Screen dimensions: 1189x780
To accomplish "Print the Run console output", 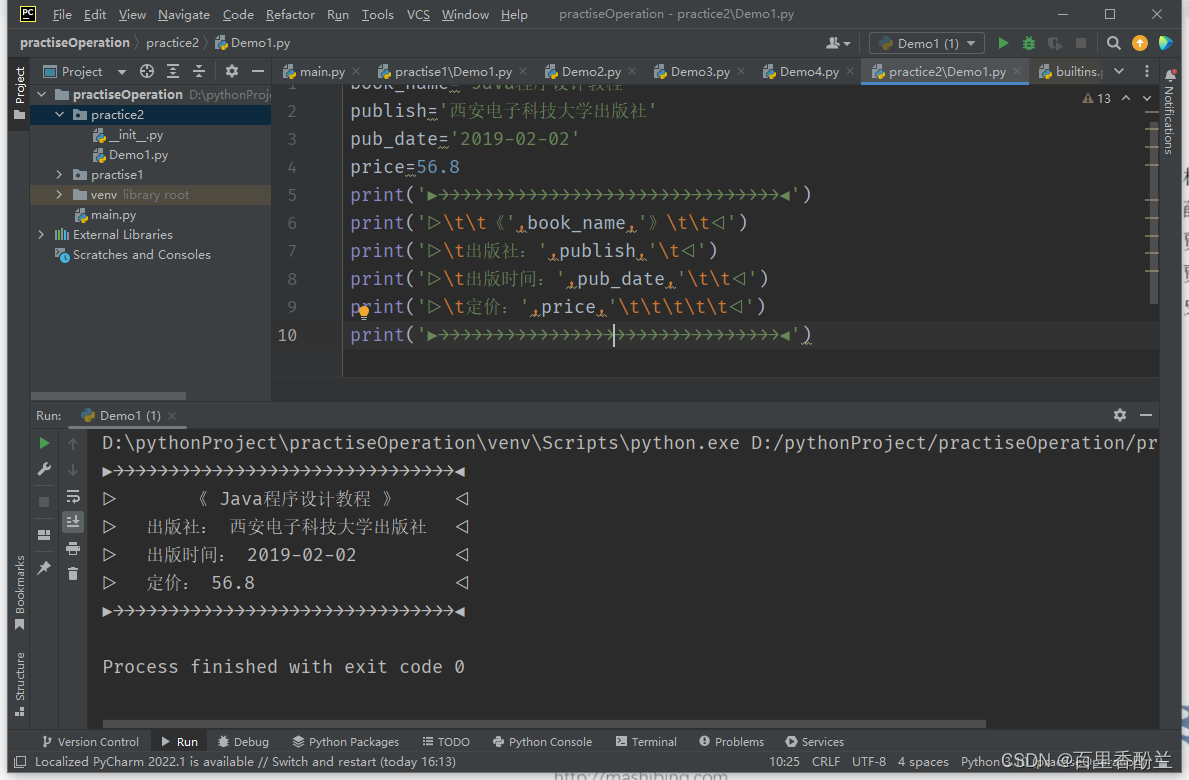I will point(73,548).
